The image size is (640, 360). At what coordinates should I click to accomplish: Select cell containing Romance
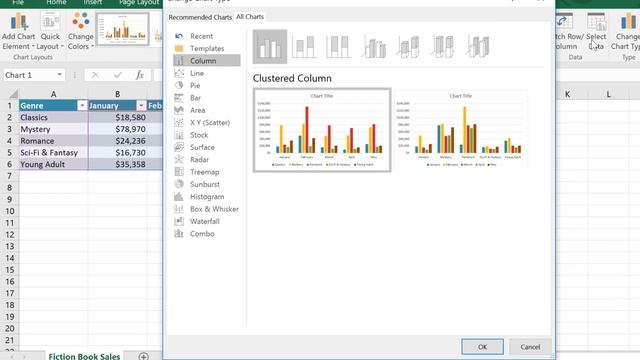[x=53, y=141]
